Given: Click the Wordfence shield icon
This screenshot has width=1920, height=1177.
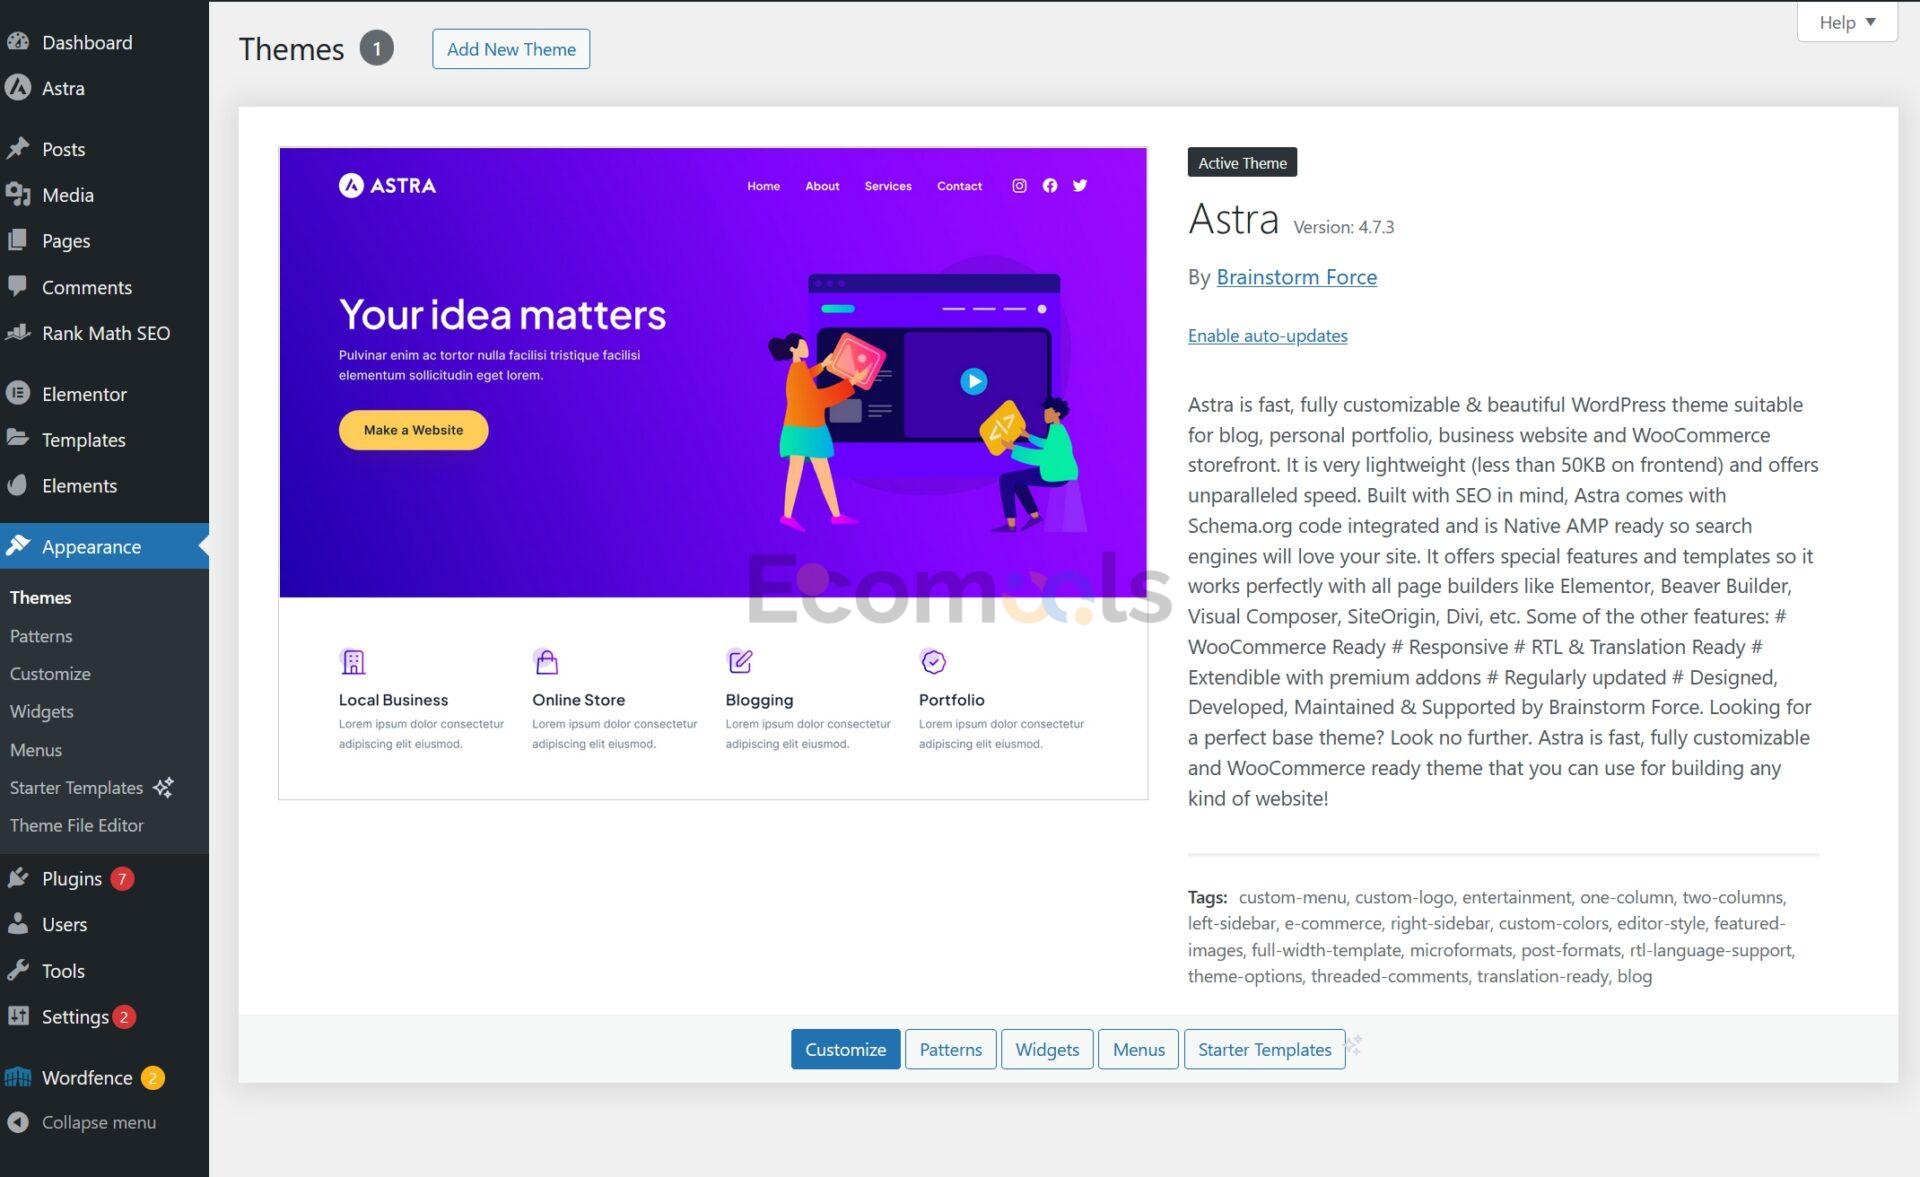Looking at the screenshot, I should 18,1078.
